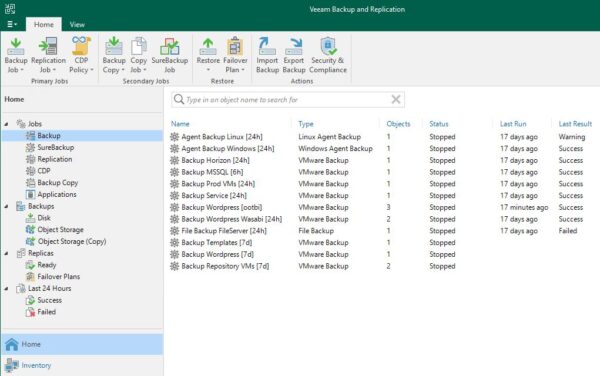Select the Object Storage tree item

click(x=54, y=230)
